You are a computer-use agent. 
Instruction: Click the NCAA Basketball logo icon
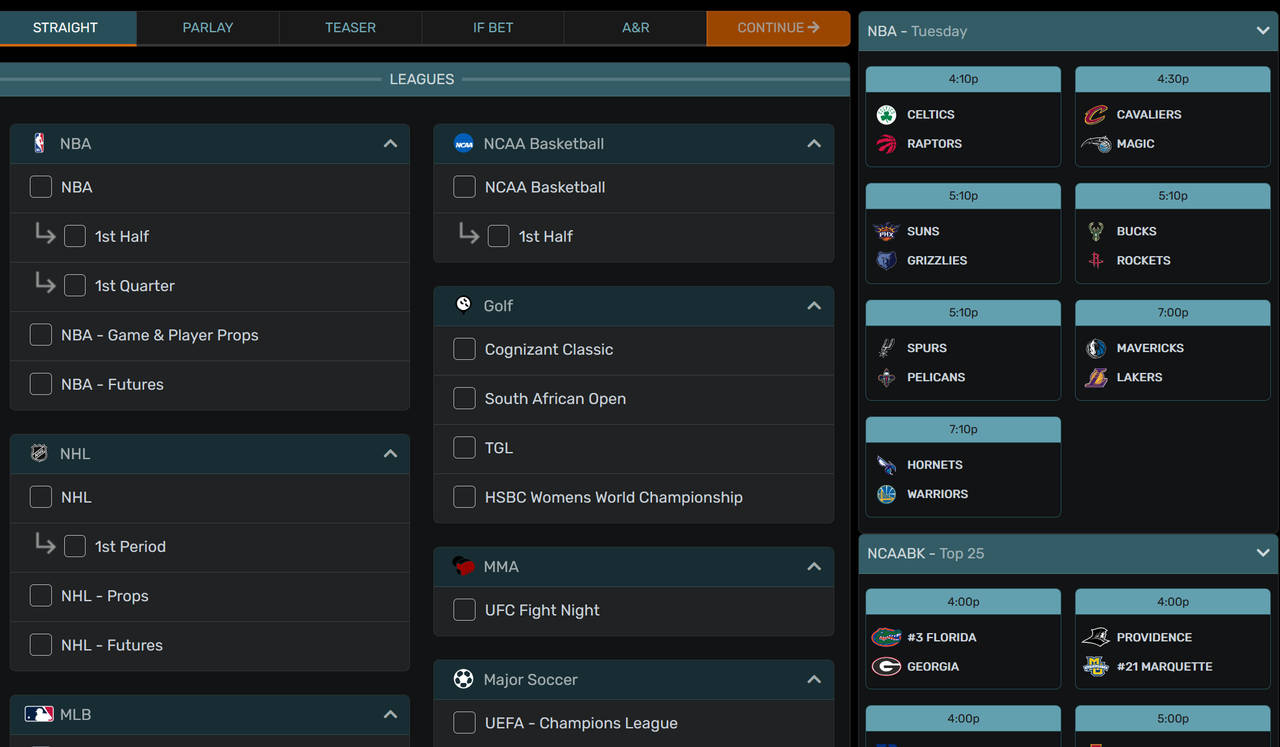[463, 143]
